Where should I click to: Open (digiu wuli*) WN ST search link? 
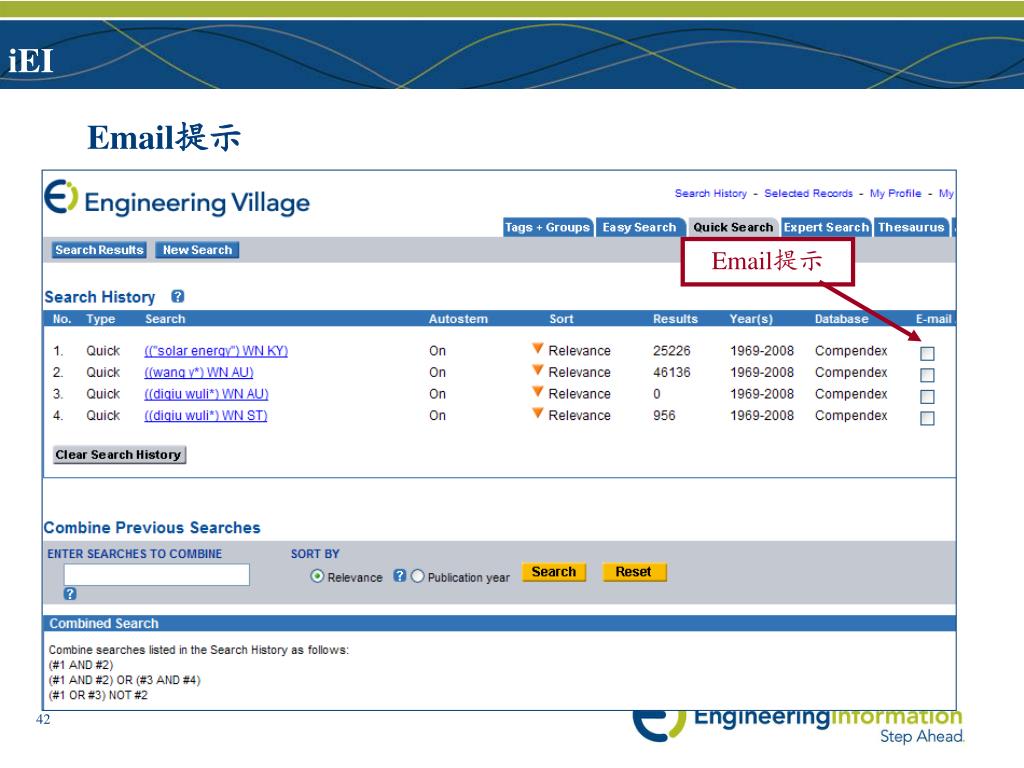[x=206, y=415]
